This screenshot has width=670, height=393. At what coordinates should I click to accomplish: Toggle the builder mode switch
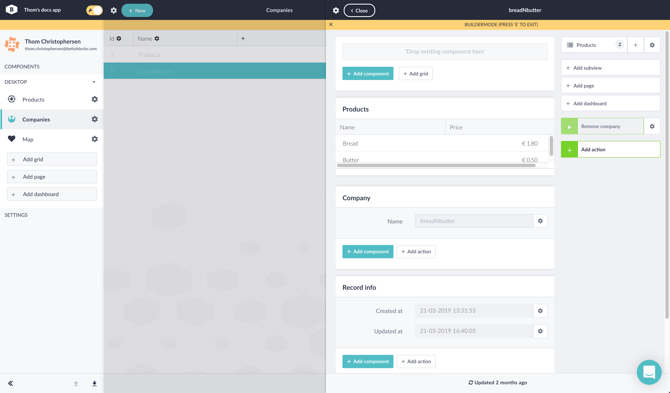[94, 10]
